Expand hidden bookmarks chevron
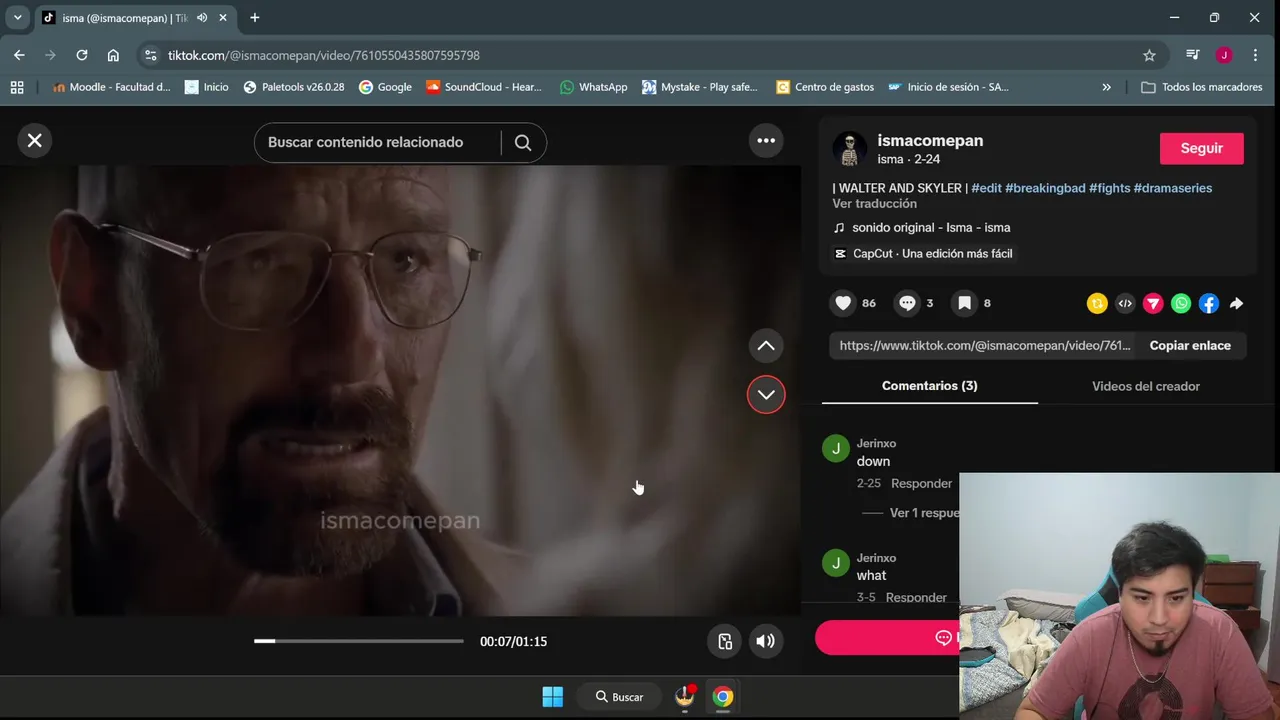Image resolution: width=1280 pixels, height=720 pixels. (1106, 87)
